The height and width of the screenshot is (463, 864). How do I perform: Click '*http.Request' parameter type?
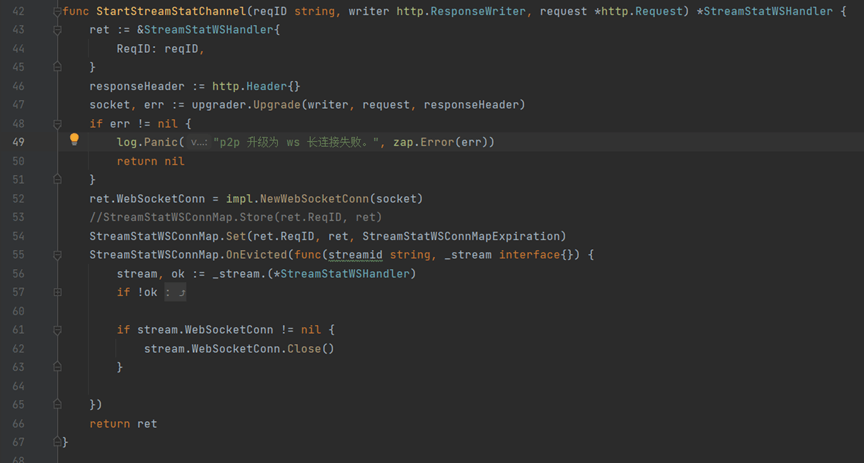pyautogui.click(x=641, y=11)
